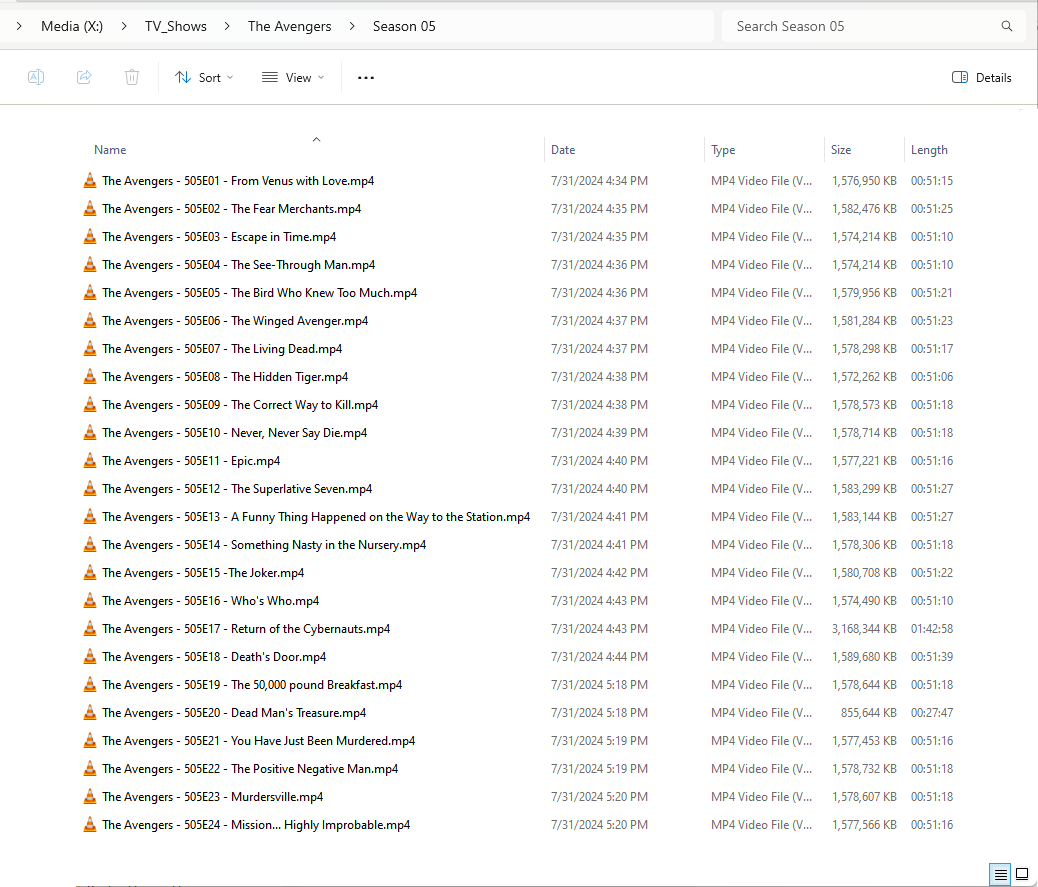Click the file icon beside Epic.mp4
Screen dimensions: 1038x887
[x=88, y=460]
